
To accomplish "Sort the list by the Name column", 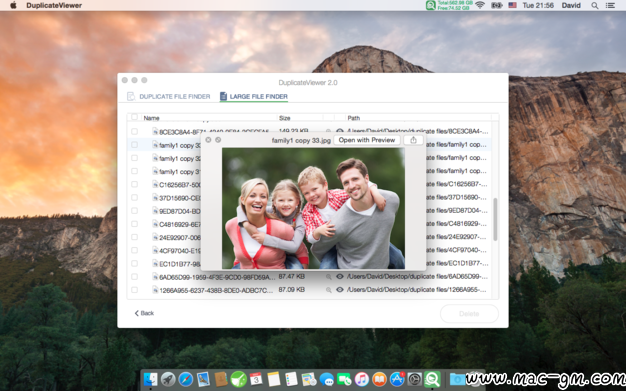I will (151, 118).
